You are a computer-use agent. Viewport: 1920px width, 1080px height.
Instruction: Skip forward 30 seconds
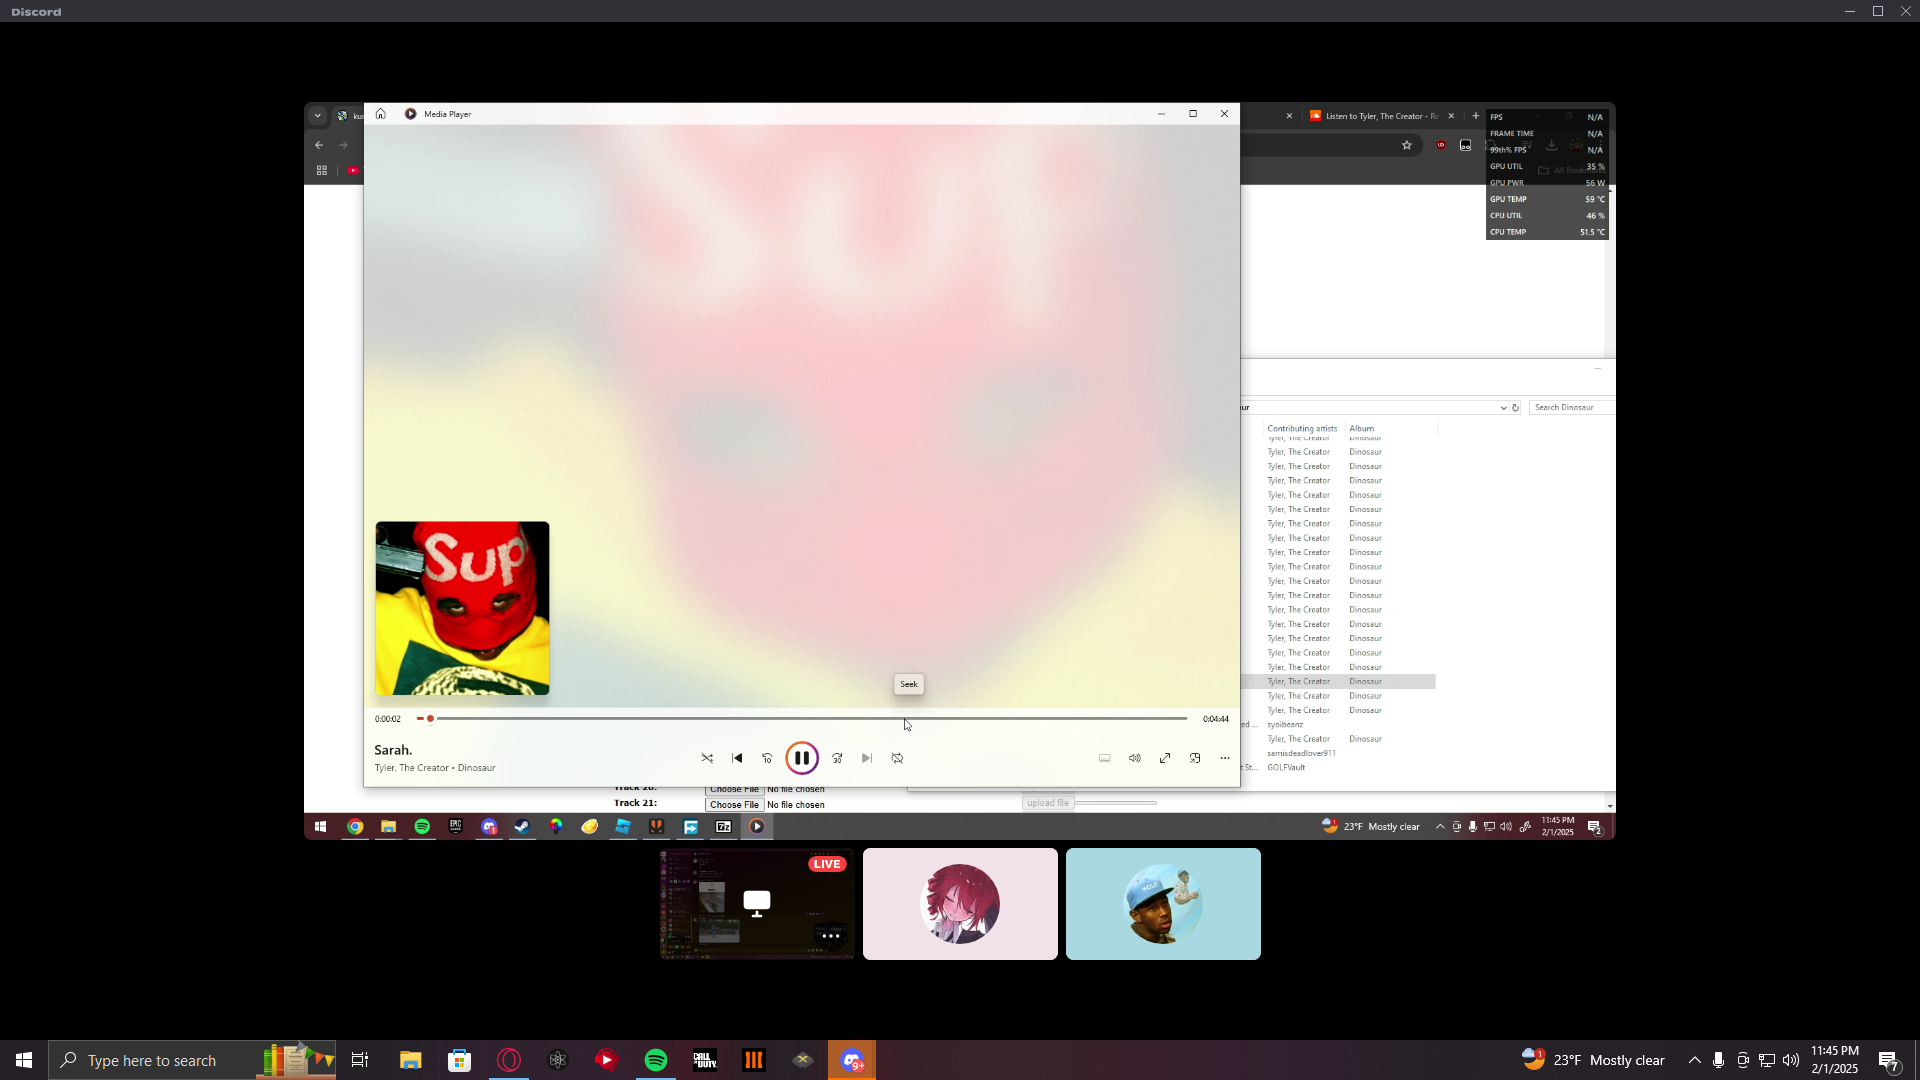[x=837, y=758]
